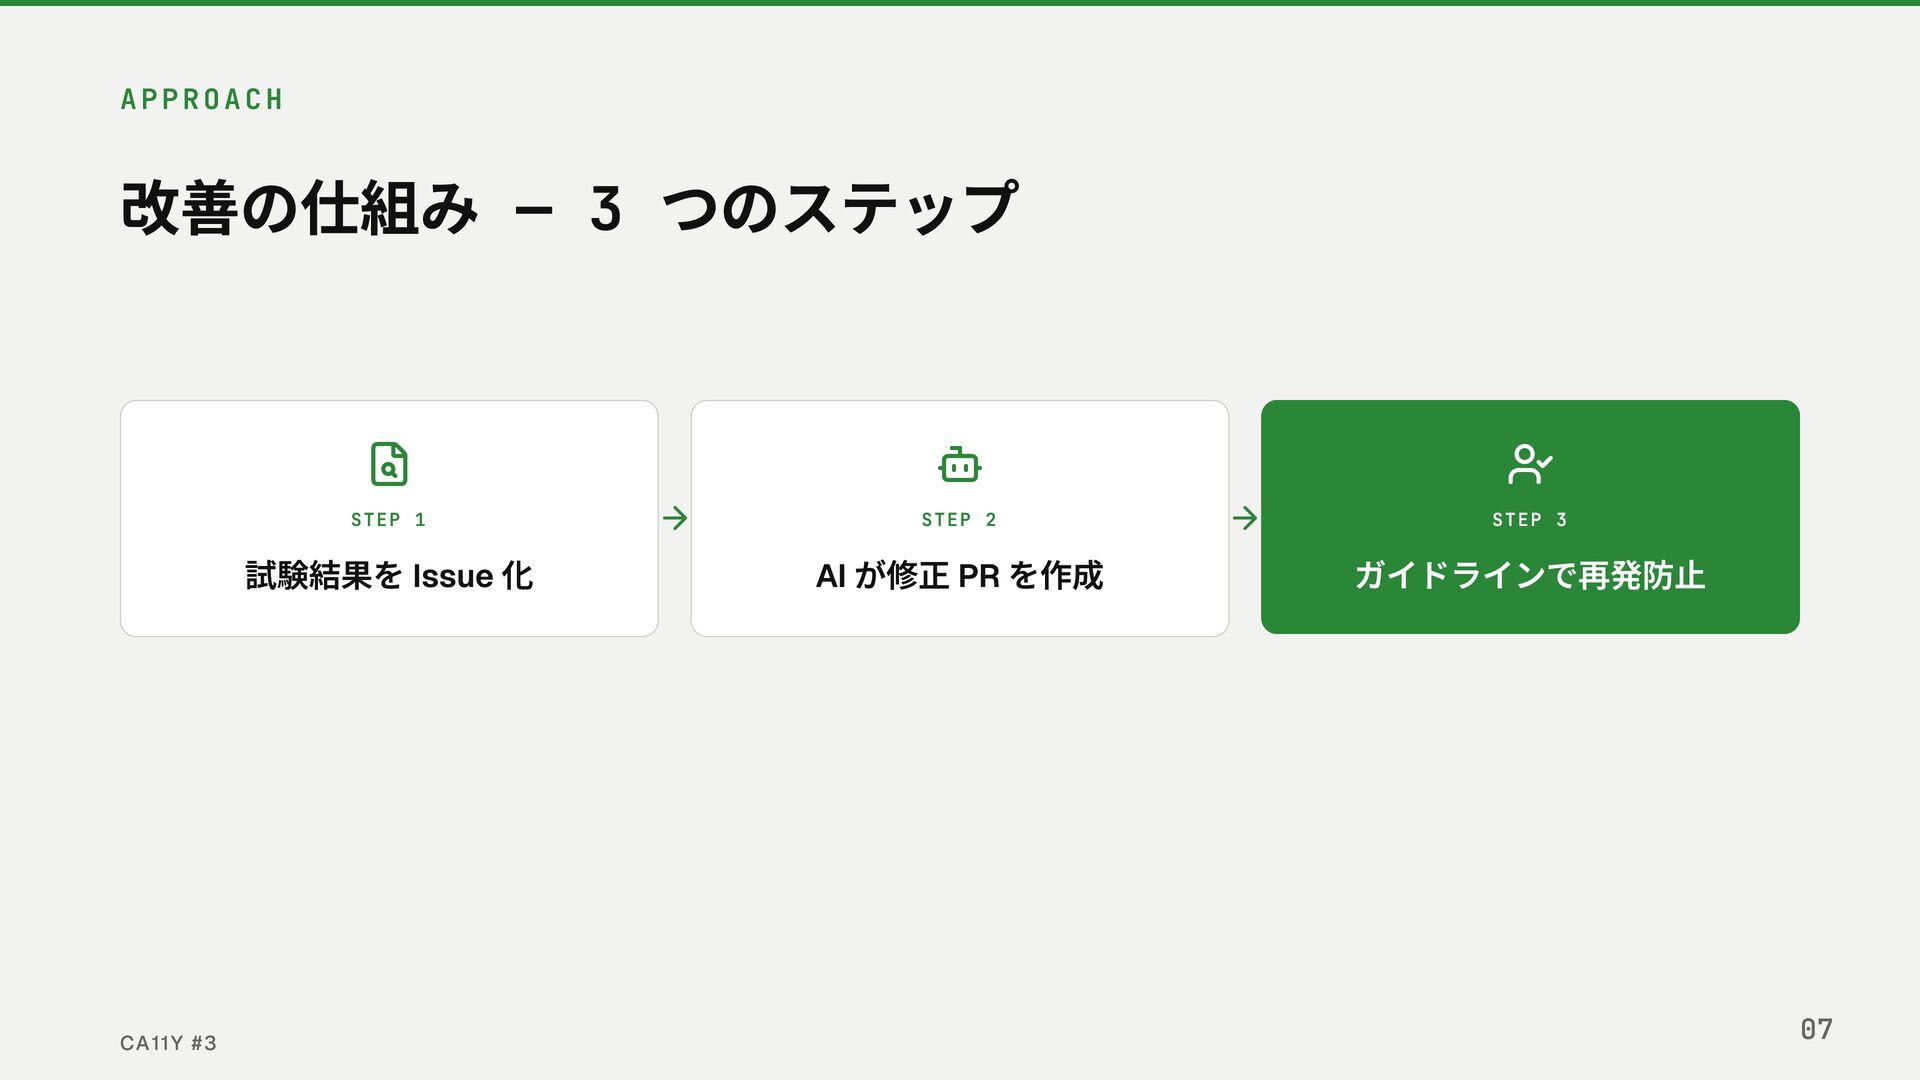Image resolution: width=1920 pixels, height=1080 pixels.
Task: Click the robot icon in Step 2
Action: [959, 465]
